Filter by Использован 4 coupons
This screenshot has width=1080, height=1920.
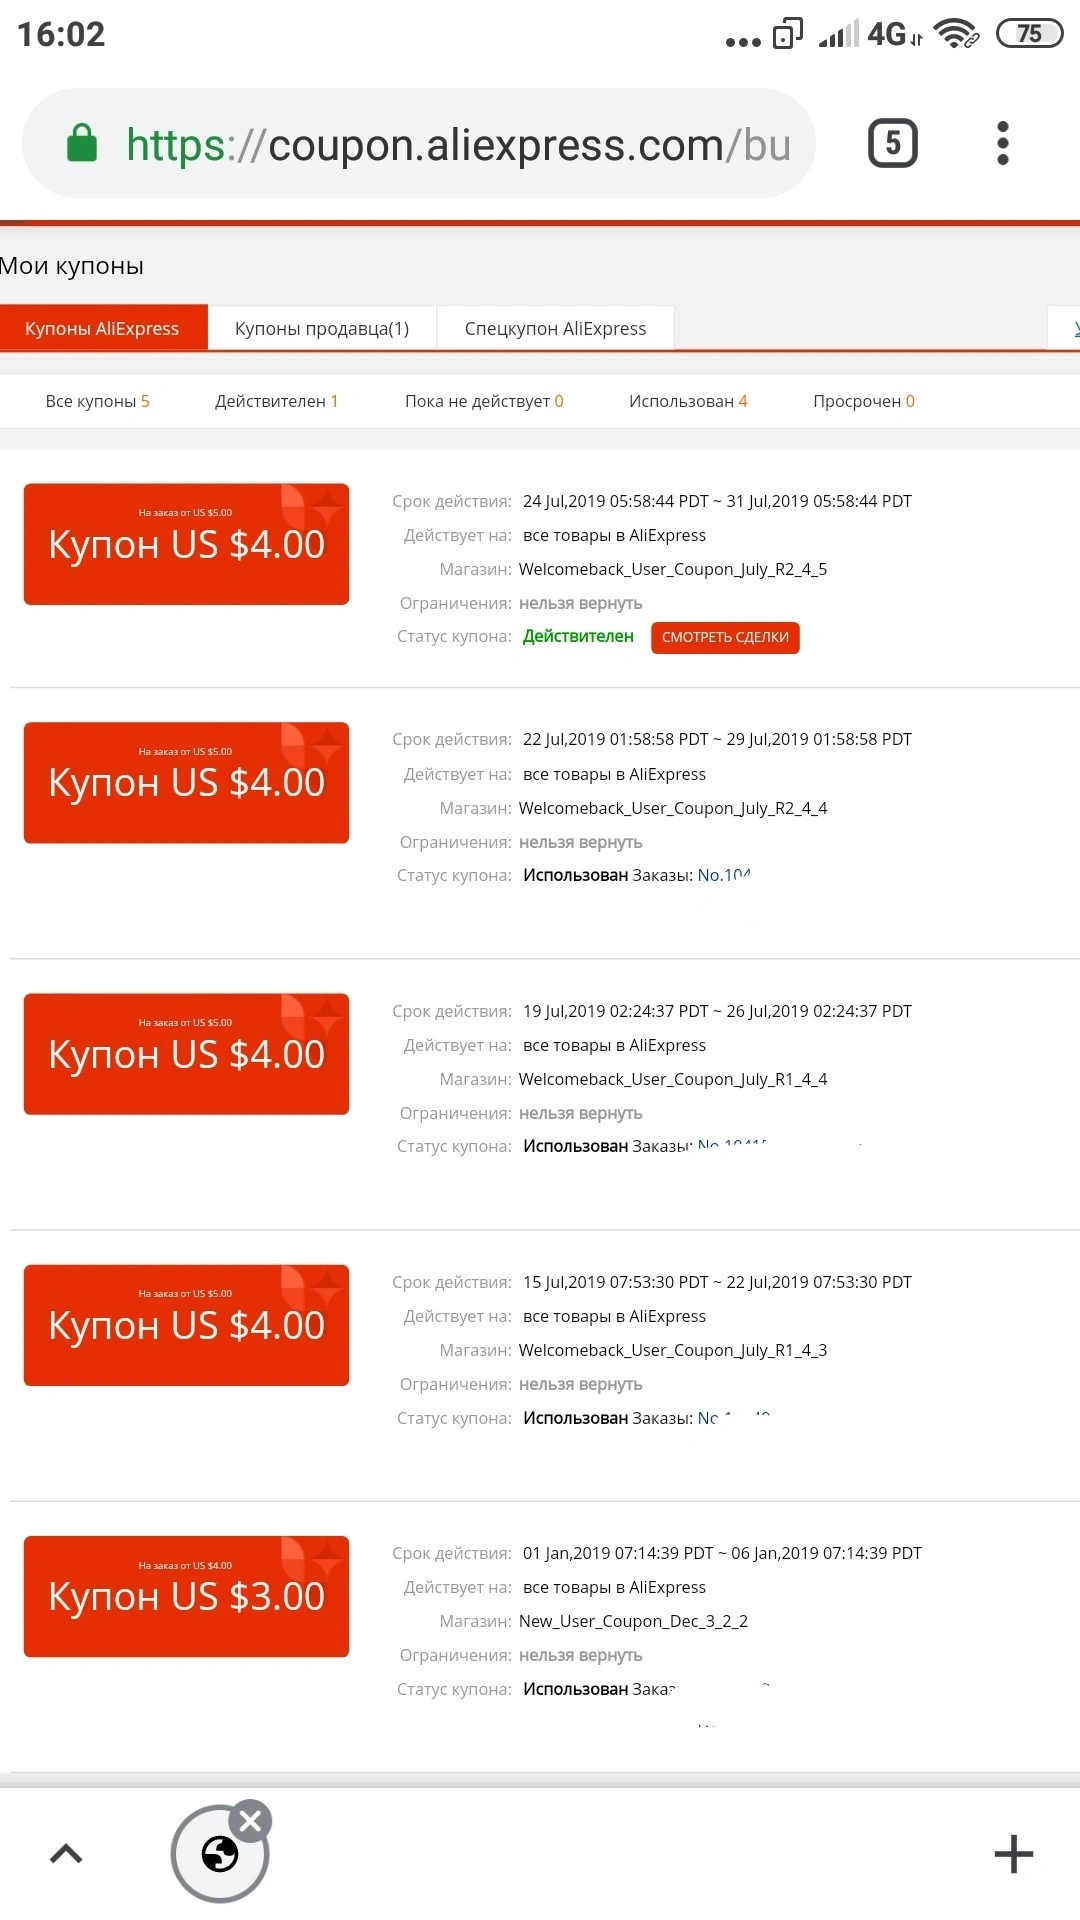[688, 401]
